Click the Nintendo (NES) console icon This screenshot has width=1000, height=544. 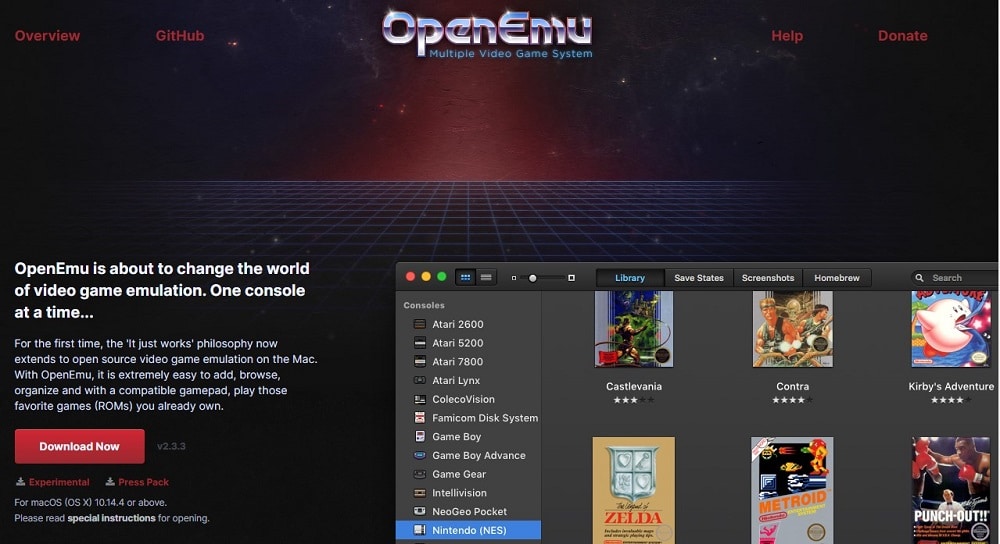click(420, 530)
